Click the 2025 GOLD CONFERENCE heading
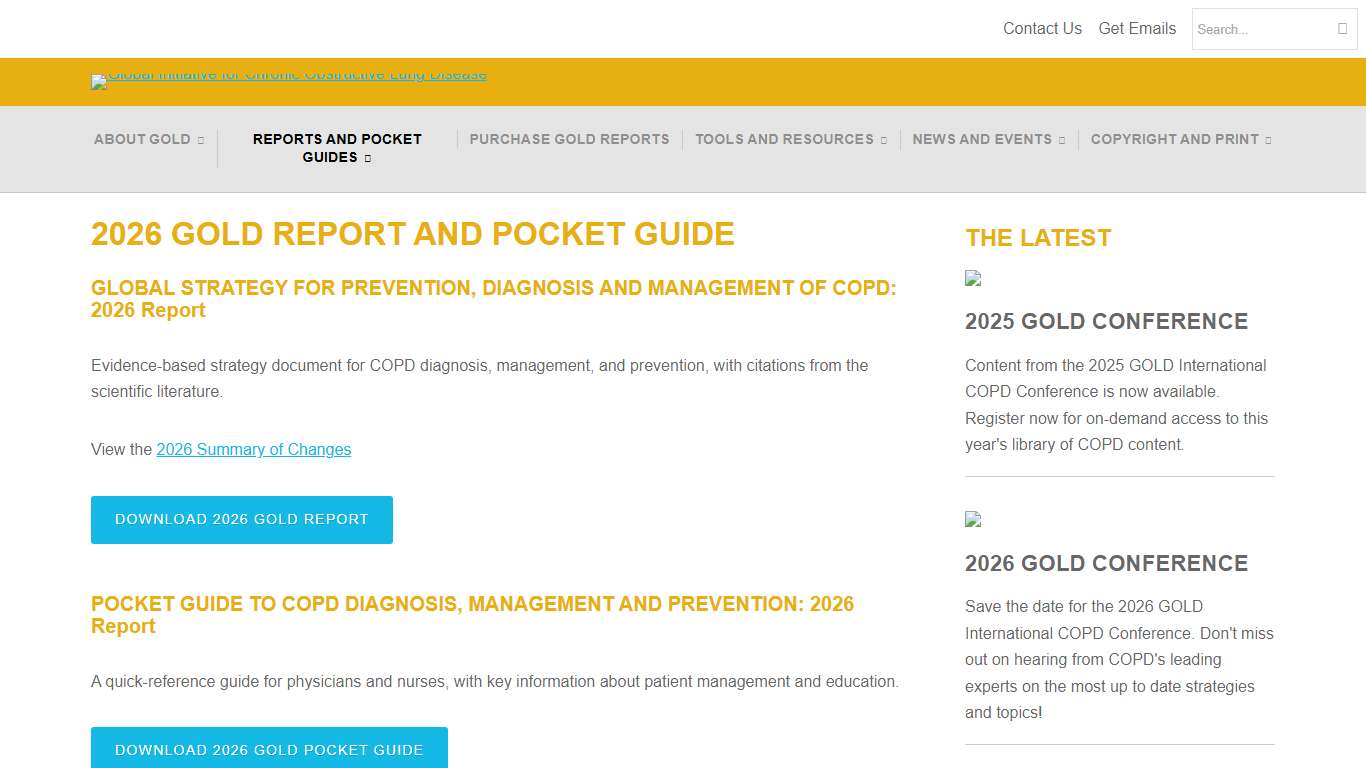This screenshot has width=1366, height=768. 1106,321
